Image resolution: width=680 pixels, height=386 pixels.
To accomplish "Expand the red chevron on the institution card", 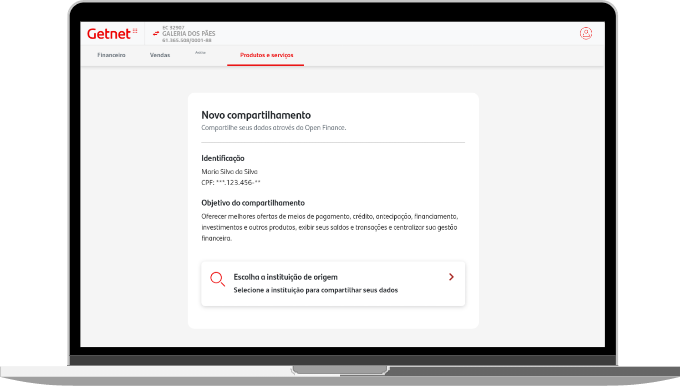I will click(x=451, y=277).
